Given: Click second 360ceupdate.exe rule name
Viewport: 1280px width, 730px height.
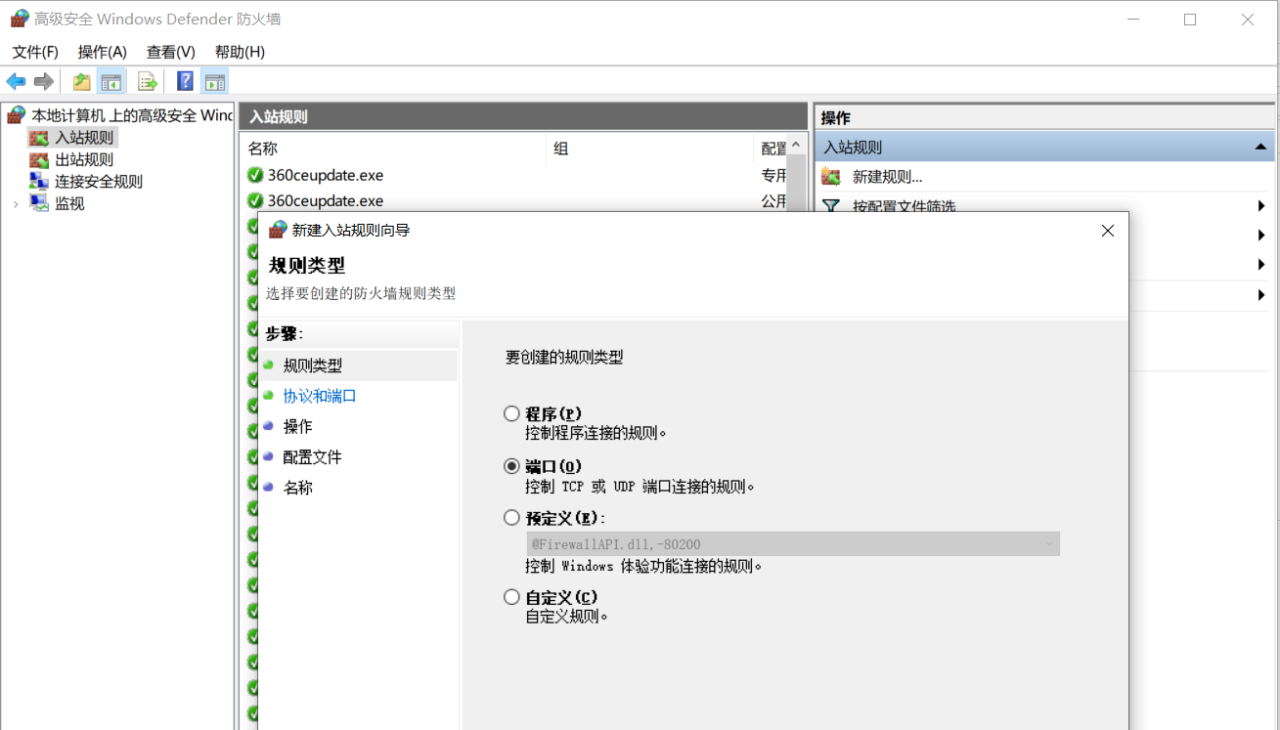Looking at the screenshot, I should pos(325,201).
